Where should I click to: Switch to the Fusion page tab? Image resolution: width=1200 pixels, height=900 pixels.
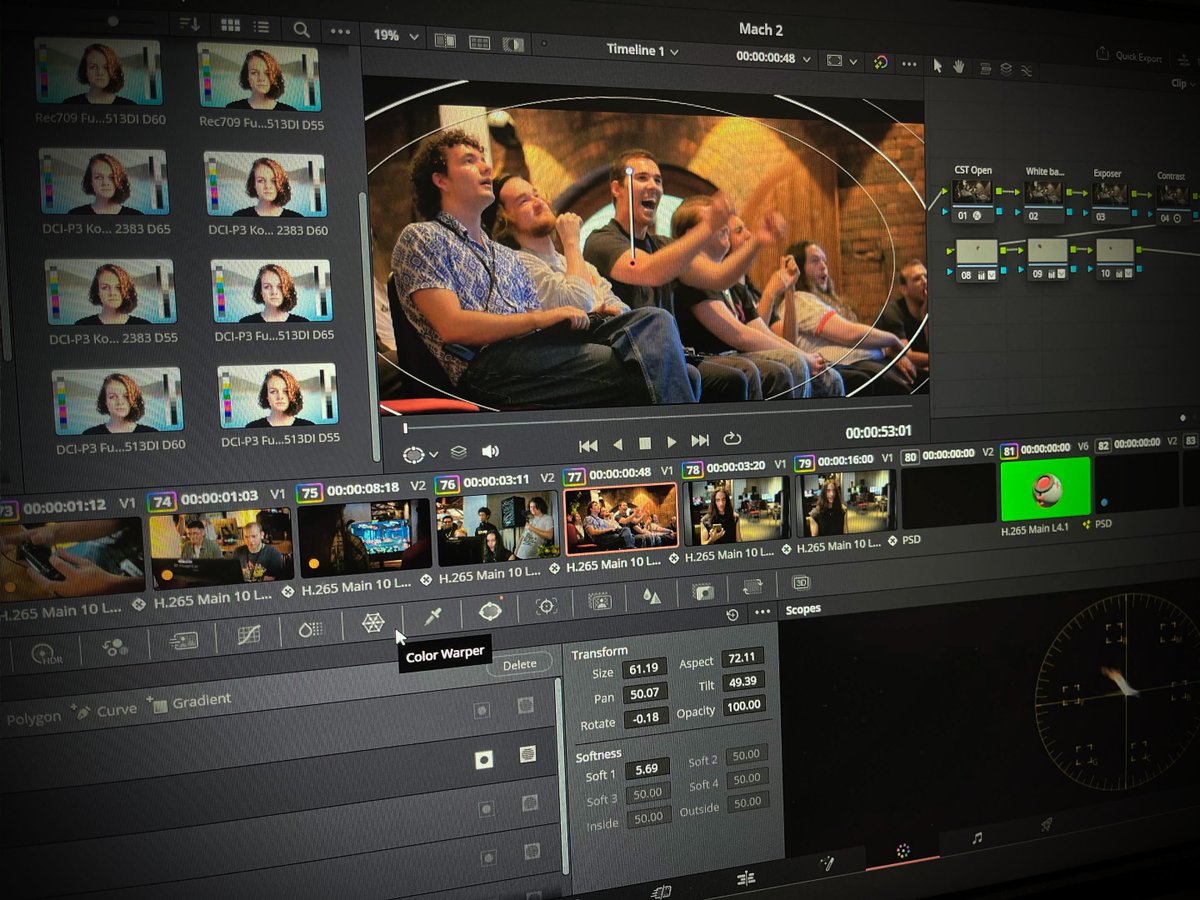click(826, 864)
